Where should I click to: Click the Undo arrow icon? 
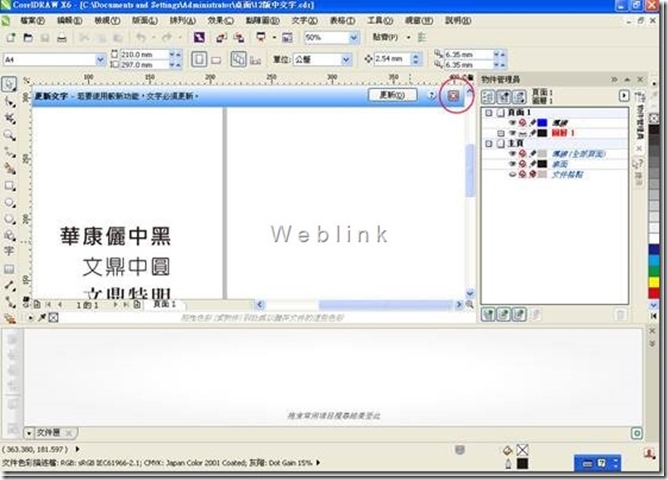(141, 38)
